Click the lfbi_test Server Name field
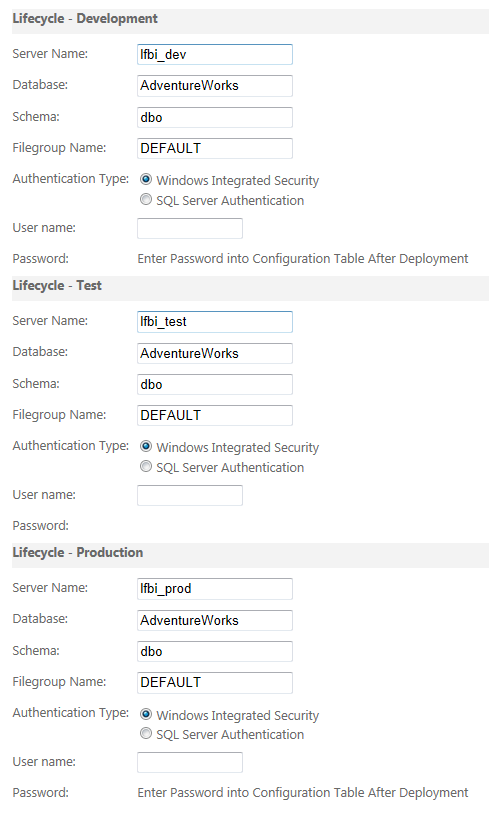The image size is (489, 814). tap(215, 322)
